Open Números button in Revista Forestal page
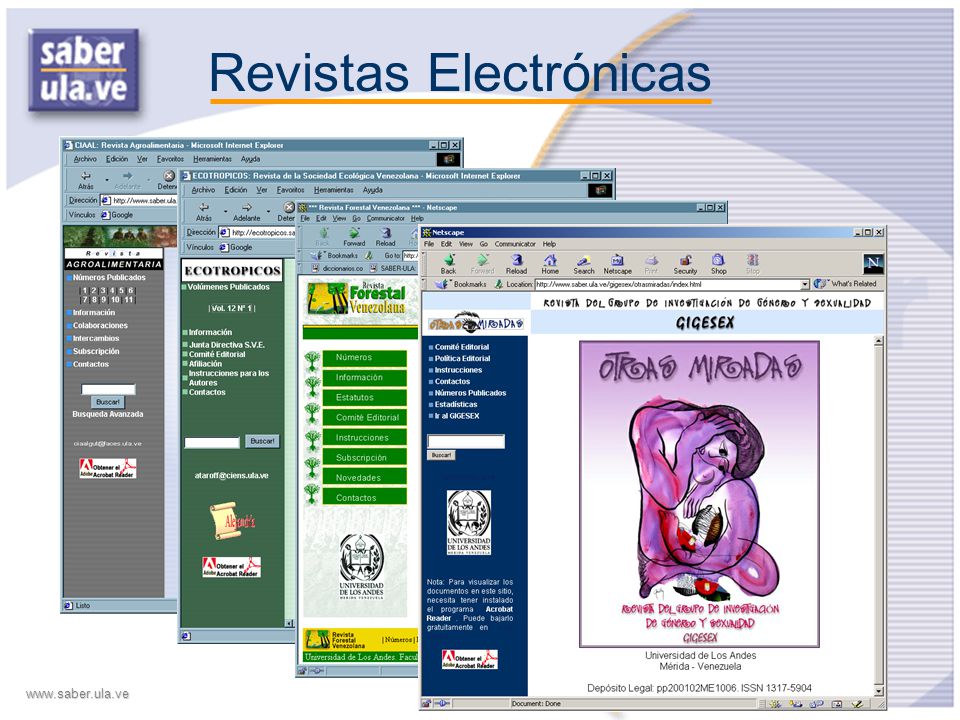960x720 pixels. click(x=364, y=358)
